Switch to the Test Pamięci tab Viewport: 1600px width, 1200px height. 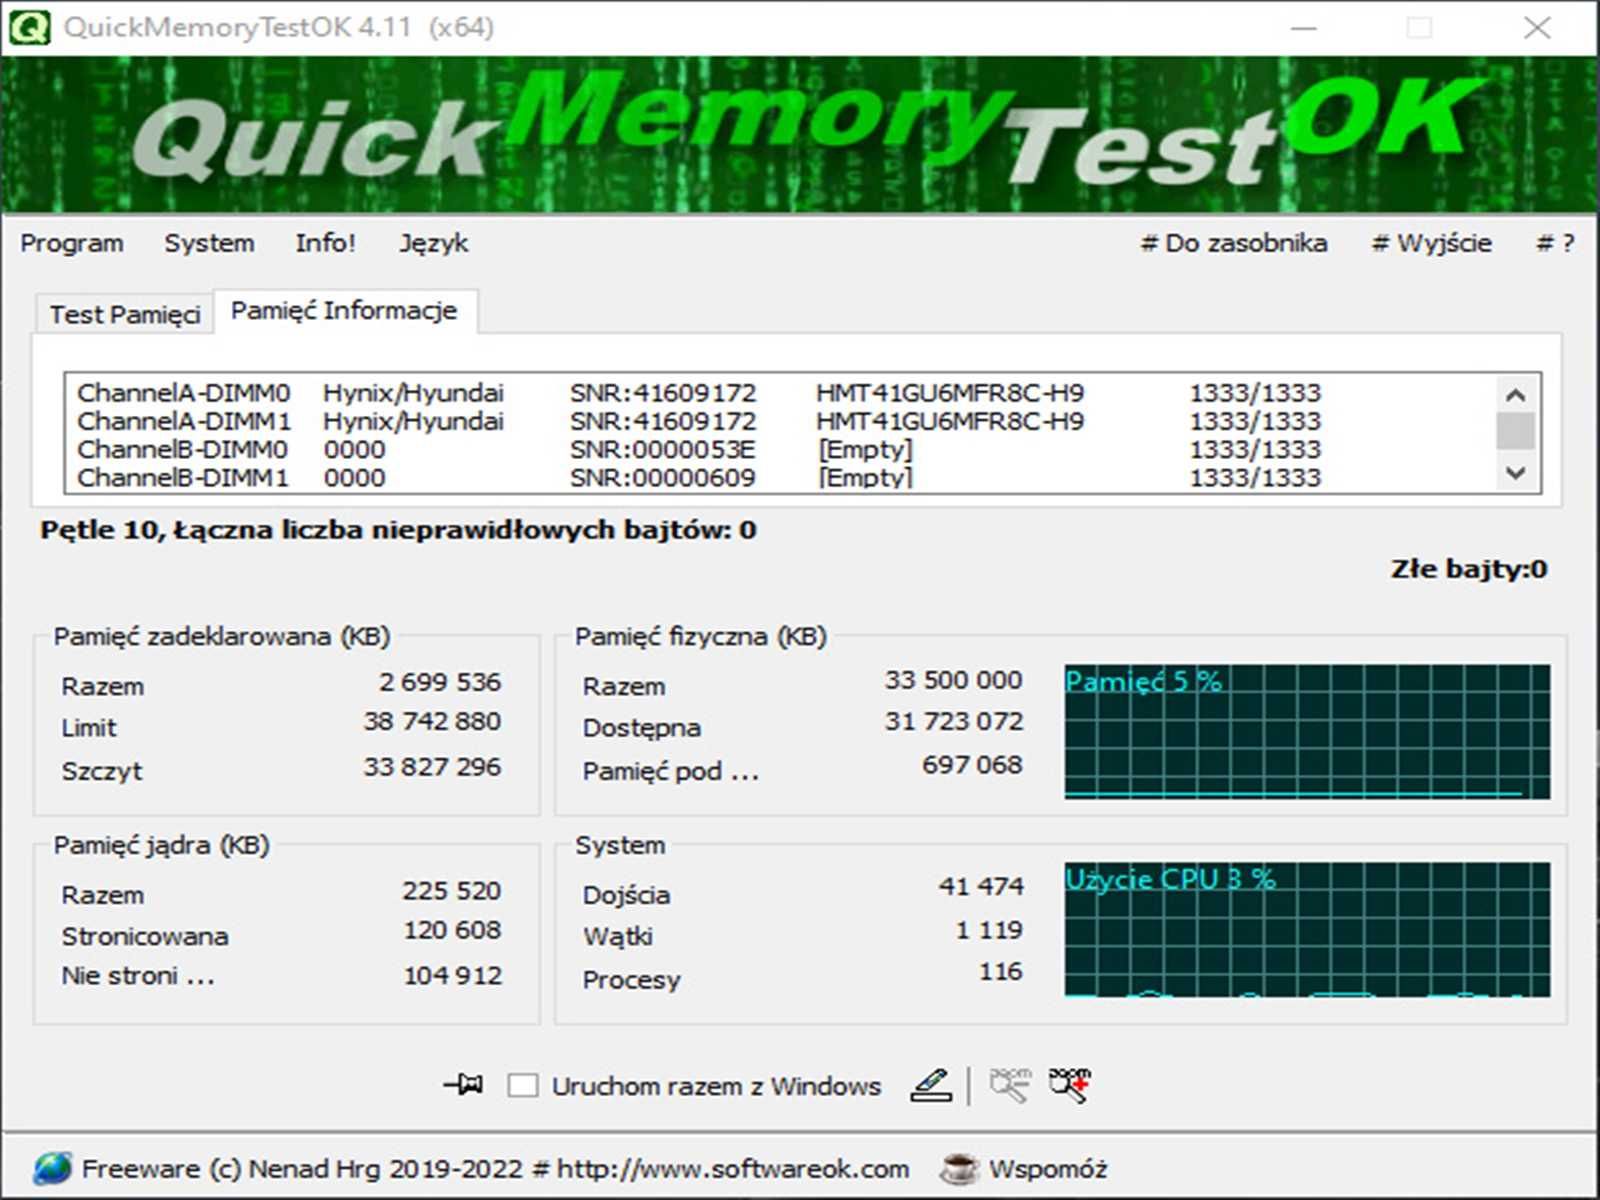(125, 314)
